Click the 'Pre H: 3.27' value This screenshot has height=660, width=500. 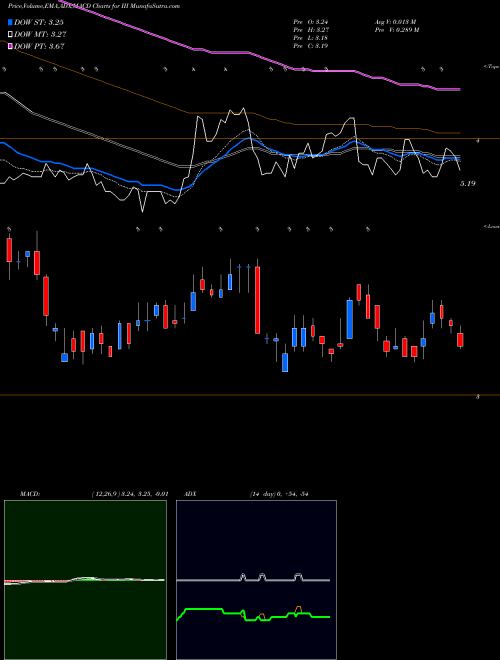311,30
